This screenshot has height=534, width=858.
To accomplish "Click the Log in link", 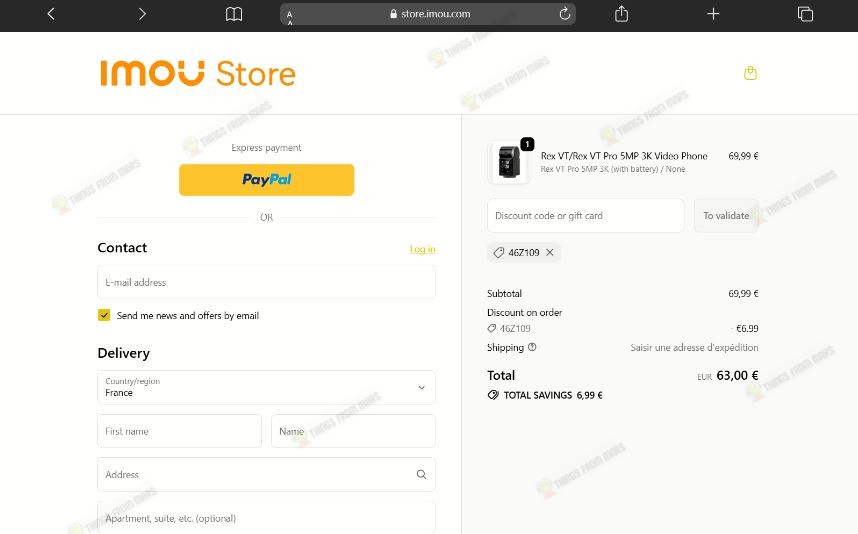I will coord(422,249).
